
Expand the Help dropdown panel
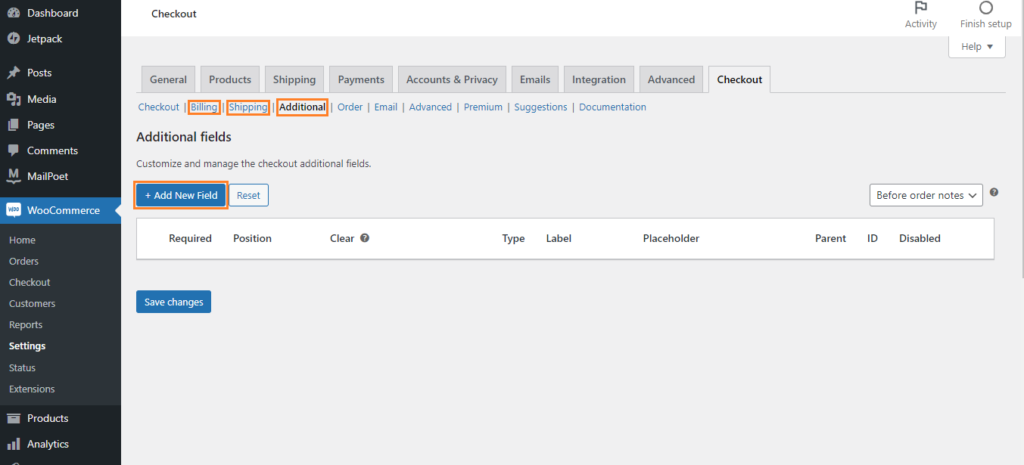pos(977,47)
